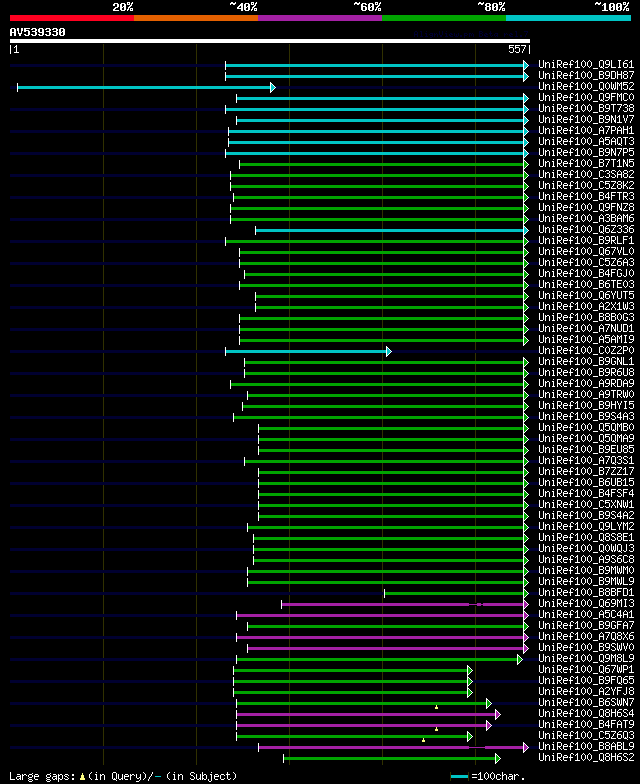Open hit UniRef100_Q9FMC0
The width and height of the screenshot is (640, 784).
586,98
